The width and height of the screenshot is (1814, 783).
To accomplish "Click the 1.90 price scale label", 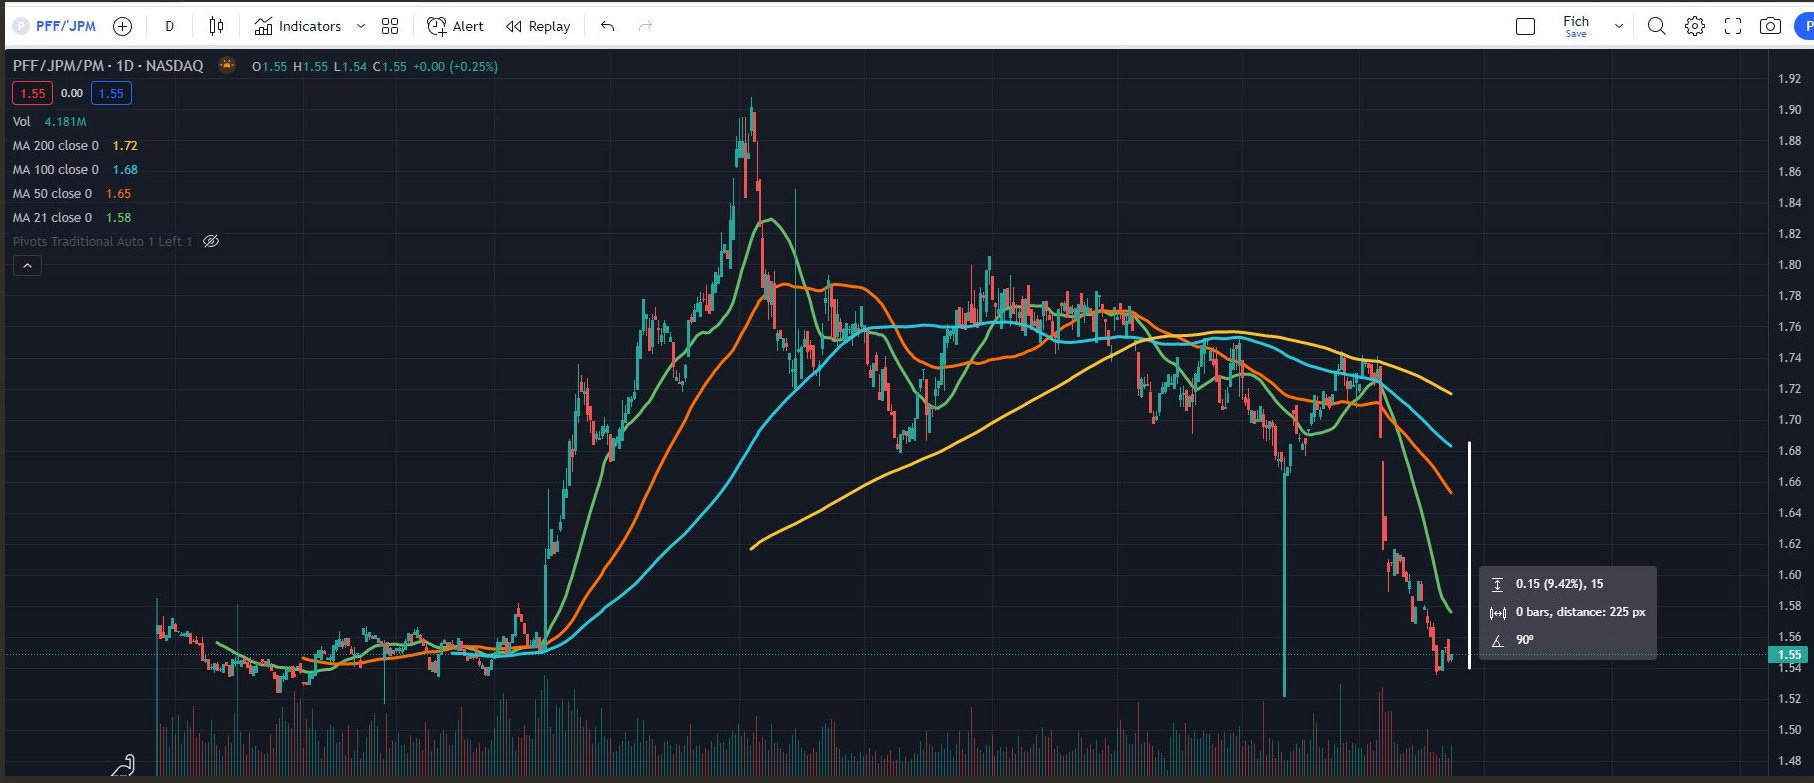I will coord(1789,110).
